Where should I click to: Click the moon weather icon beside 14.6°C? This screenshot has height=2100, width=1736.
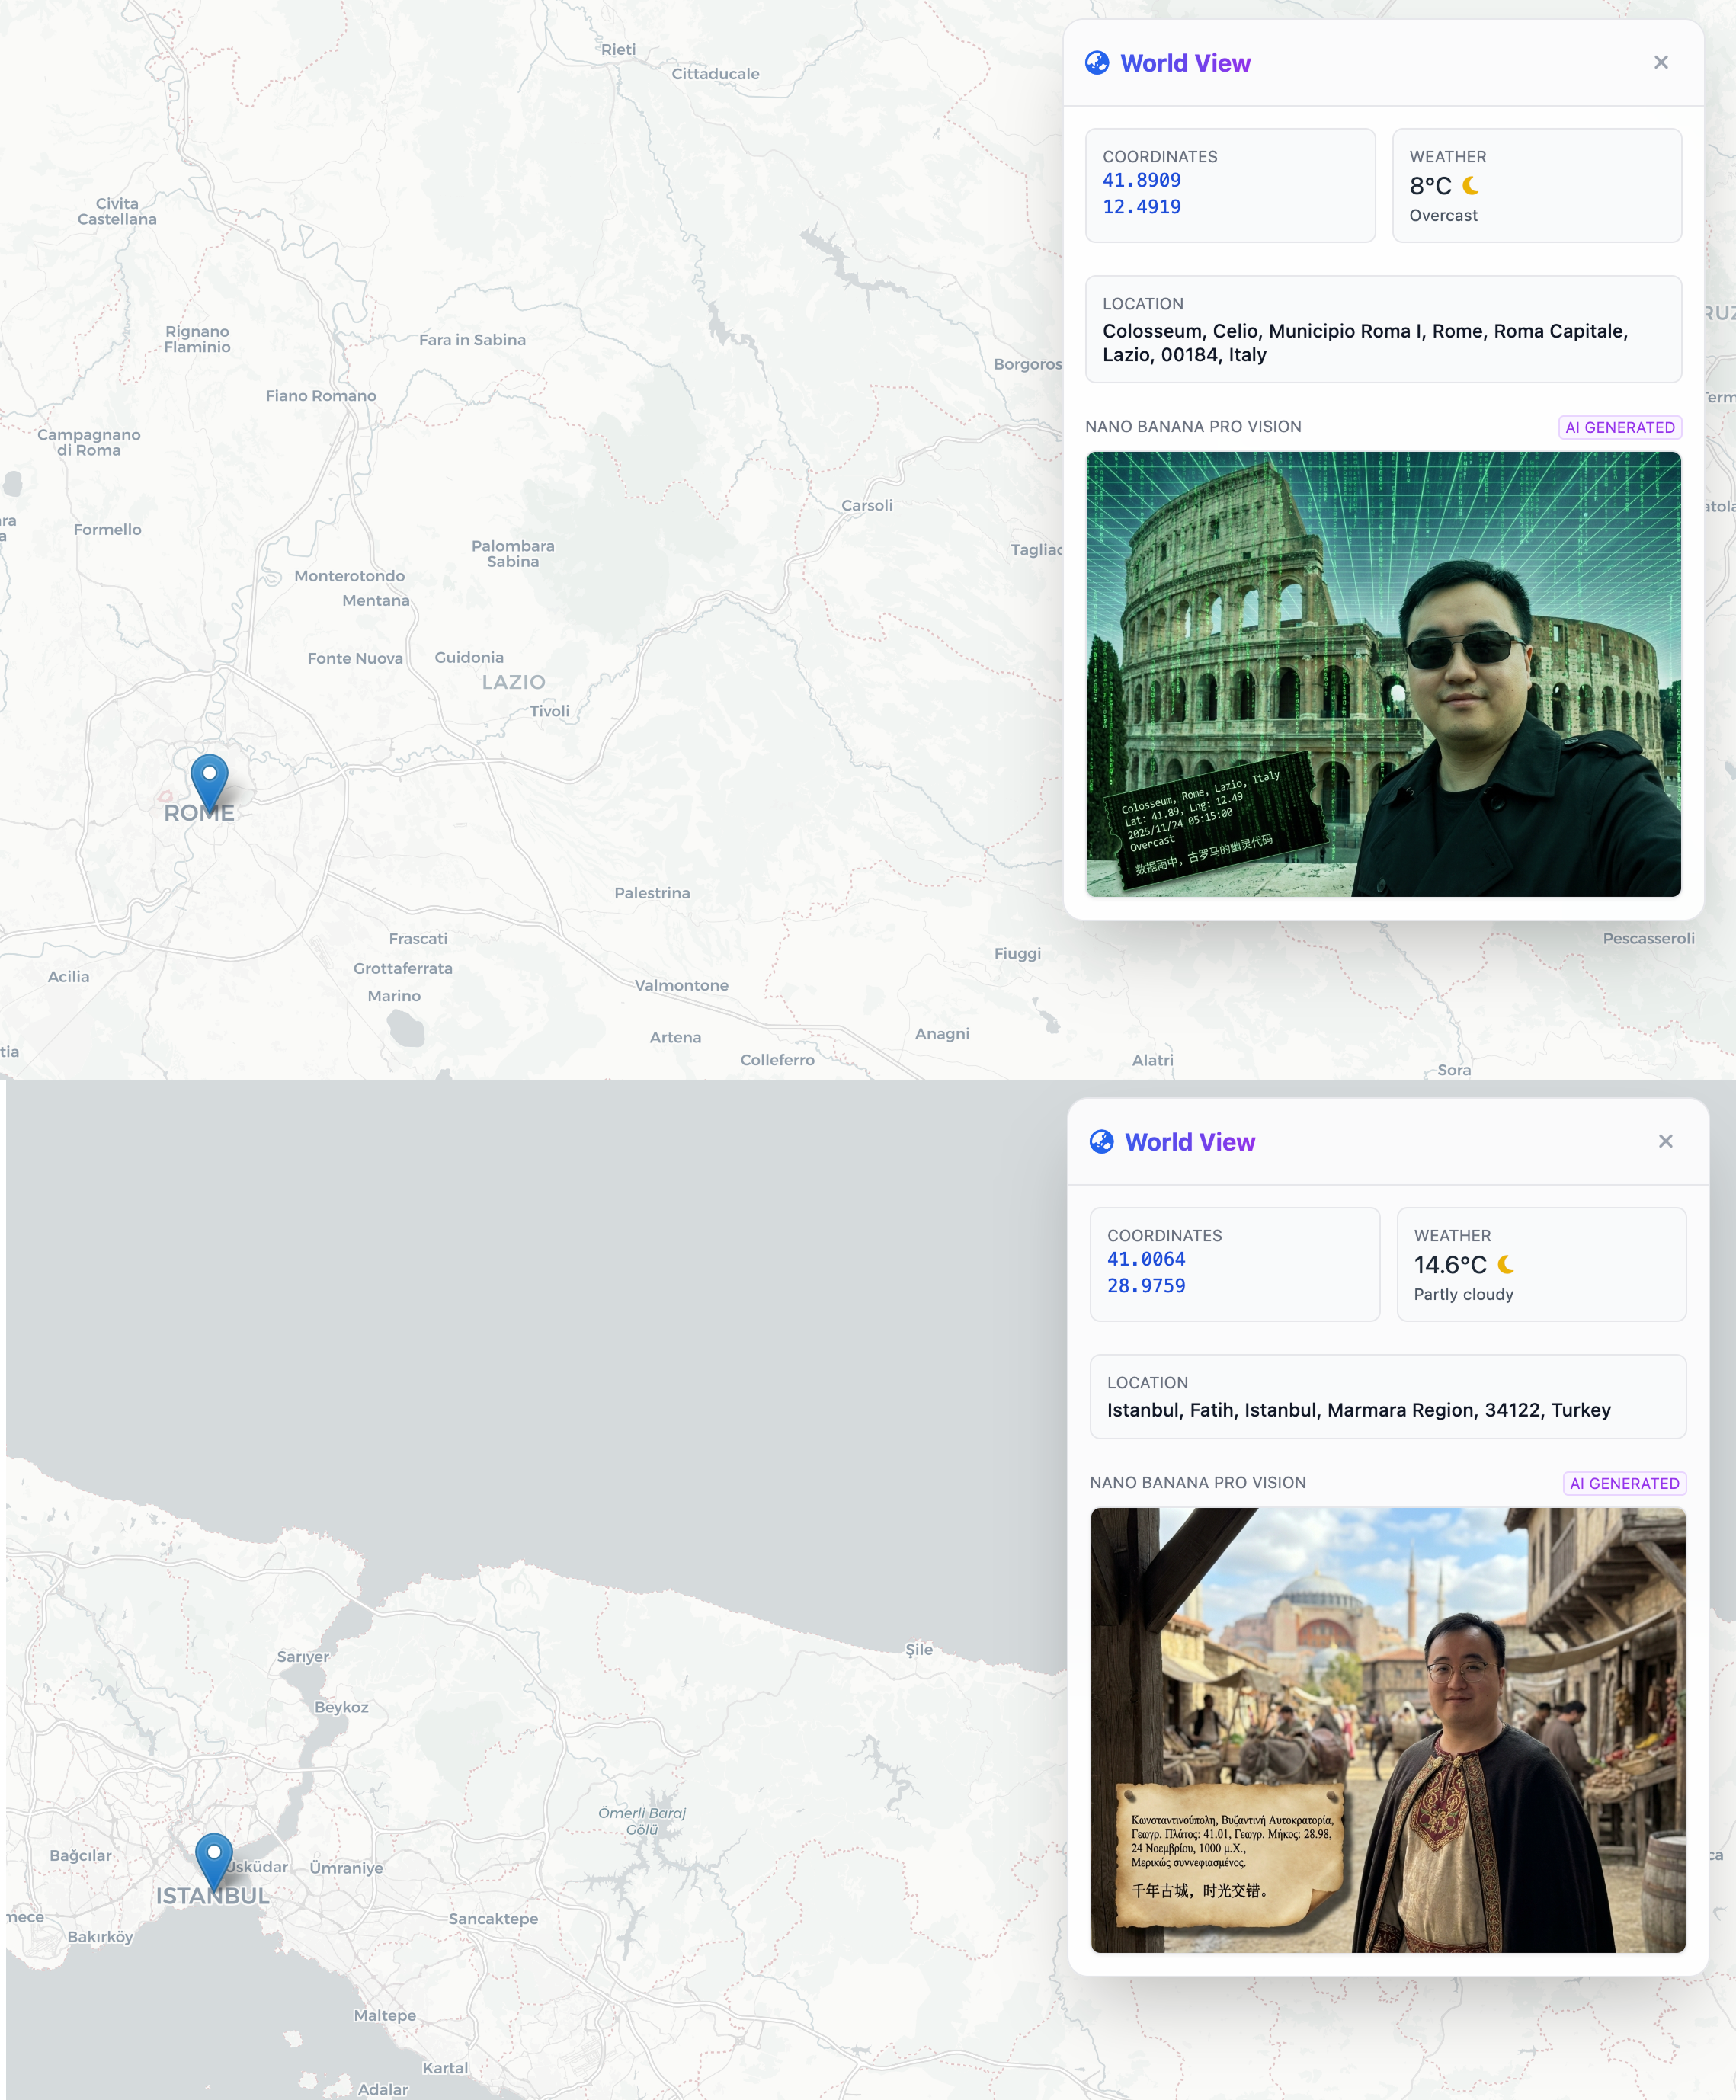click(1505, 1265)
